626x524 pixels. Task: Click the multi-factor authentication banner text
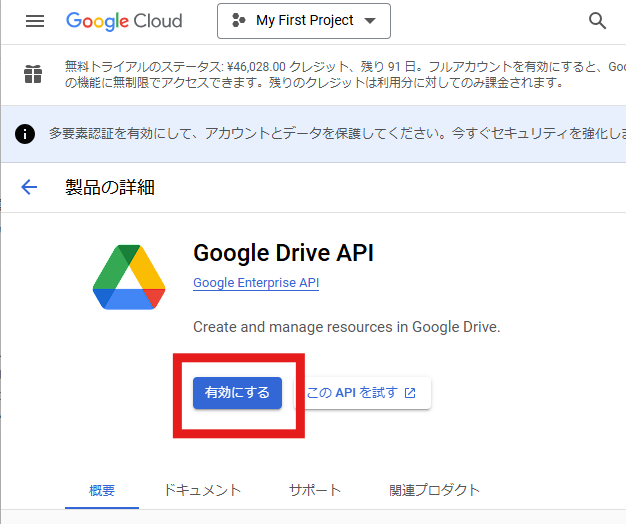(337, 134)
